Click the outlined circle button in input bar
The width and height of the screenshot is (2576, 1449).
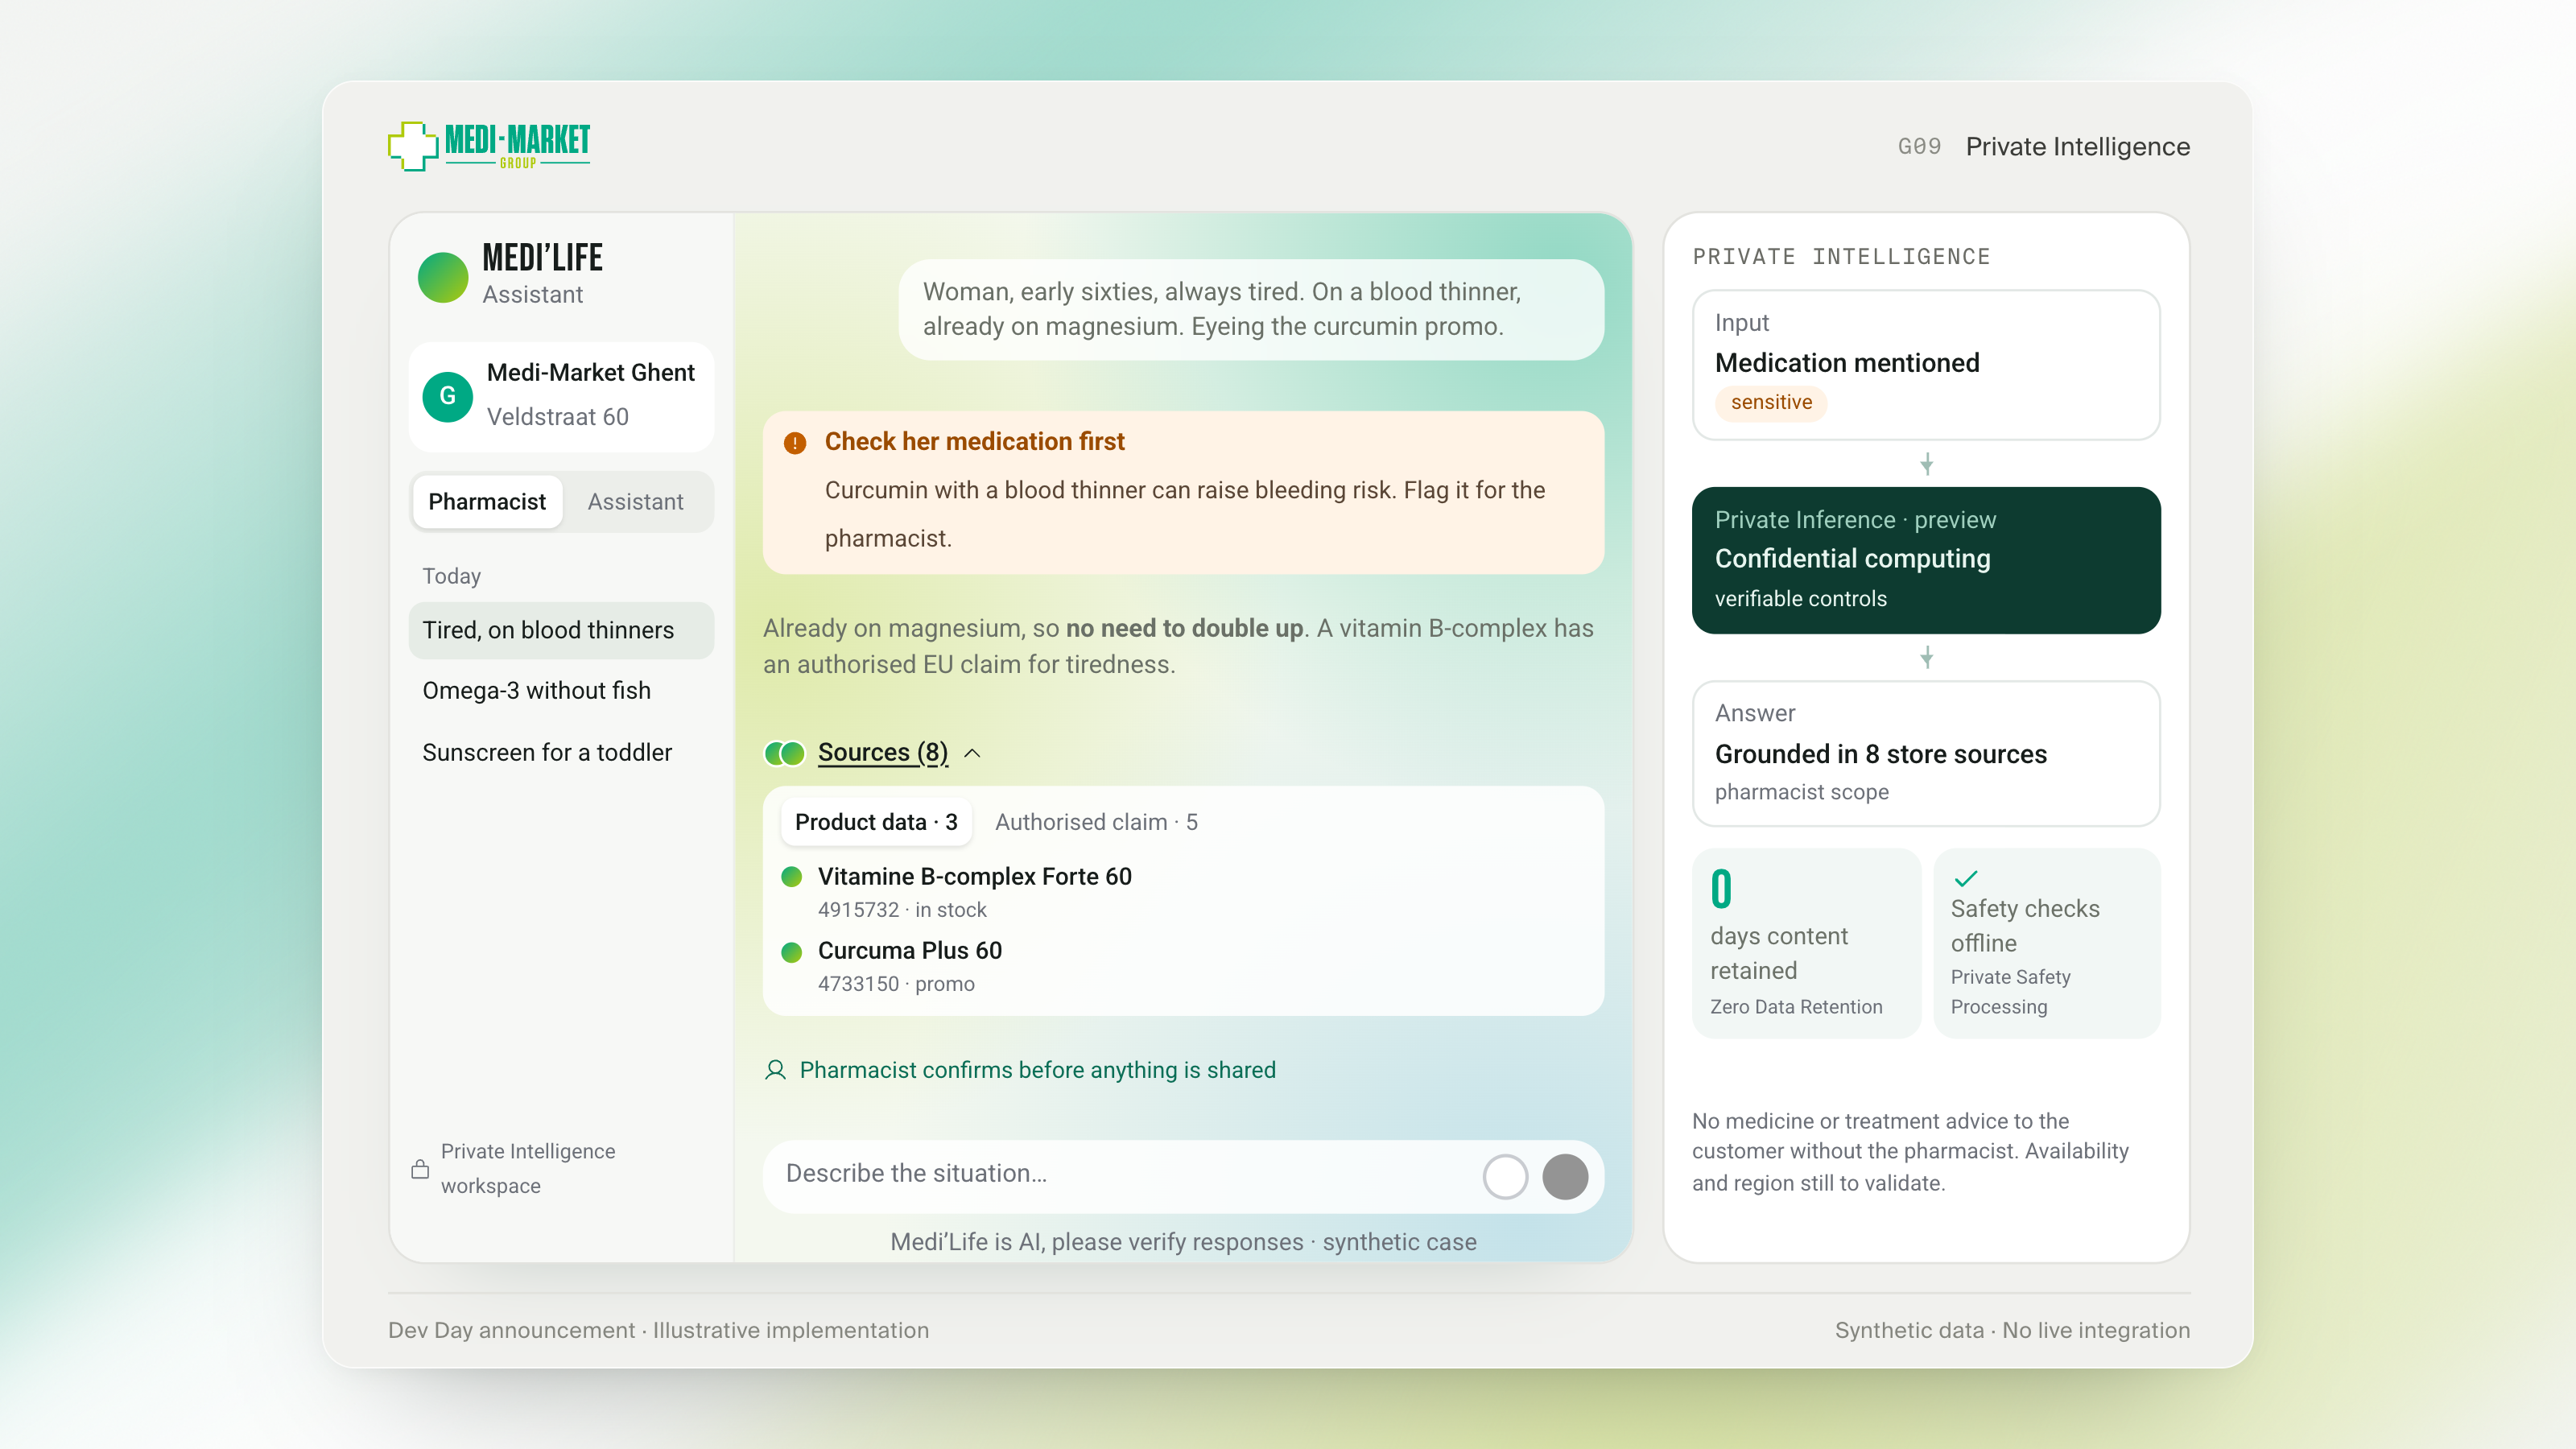pyautogui.click(x=1505, y=1176)
